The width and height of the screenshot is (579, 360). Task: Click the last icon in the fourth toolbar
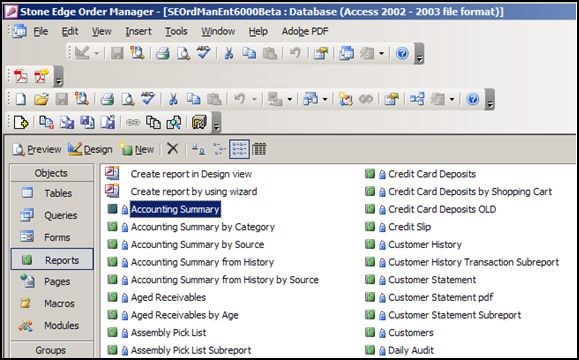coord(199,122)
